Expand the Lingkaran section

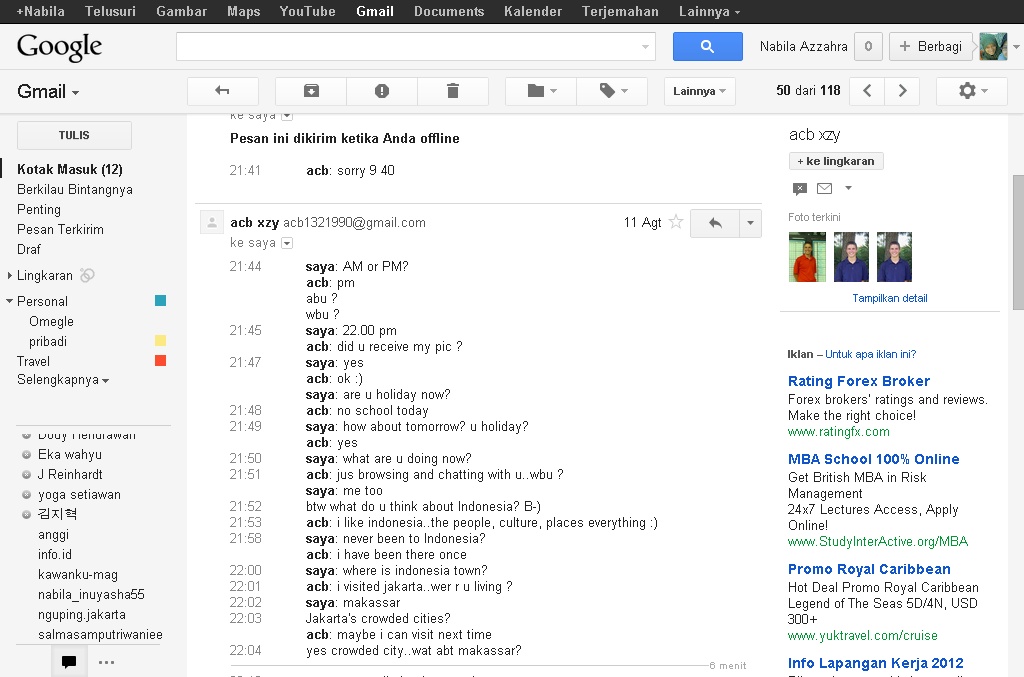tap(10, 276)
